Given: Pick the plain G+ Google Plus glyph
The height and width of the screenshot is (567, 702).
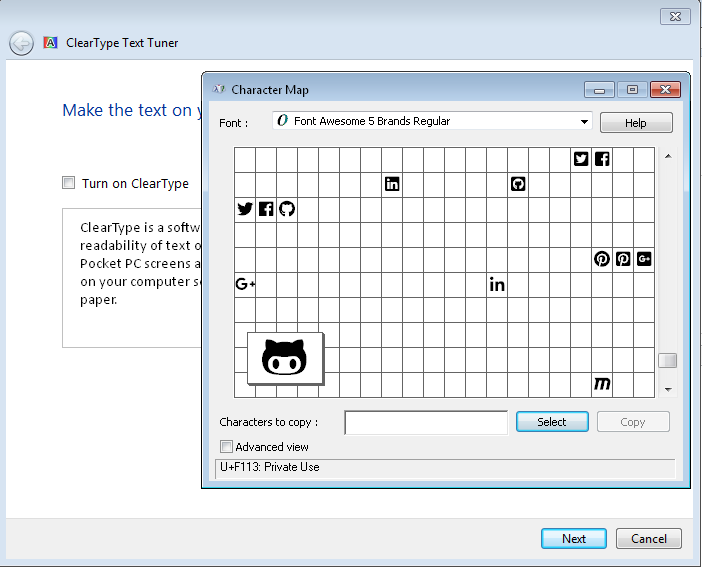Looking at the screenshot, I should [x=245, y=284].
